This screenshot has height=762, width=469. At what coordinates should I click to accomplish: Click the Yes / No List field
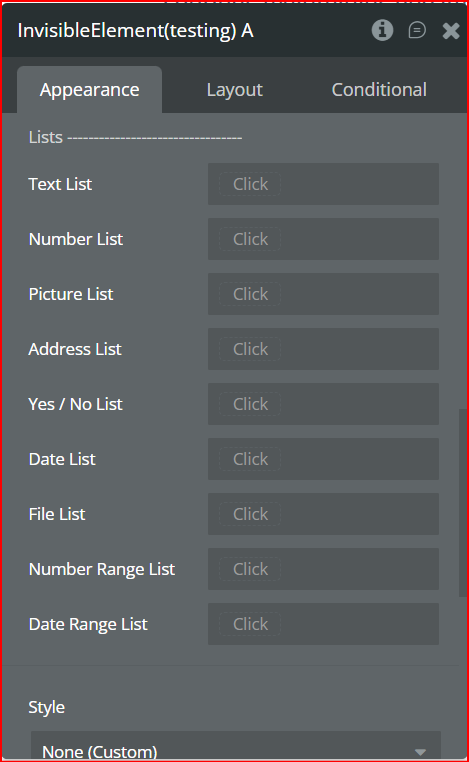pyautogui.click(x=323, y=404)
